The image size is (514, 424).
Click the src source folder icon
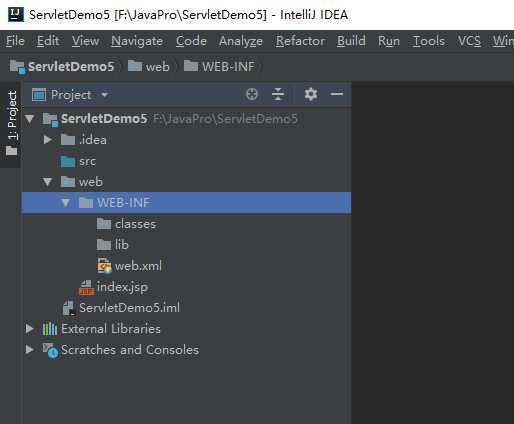(x=68, y=161)
